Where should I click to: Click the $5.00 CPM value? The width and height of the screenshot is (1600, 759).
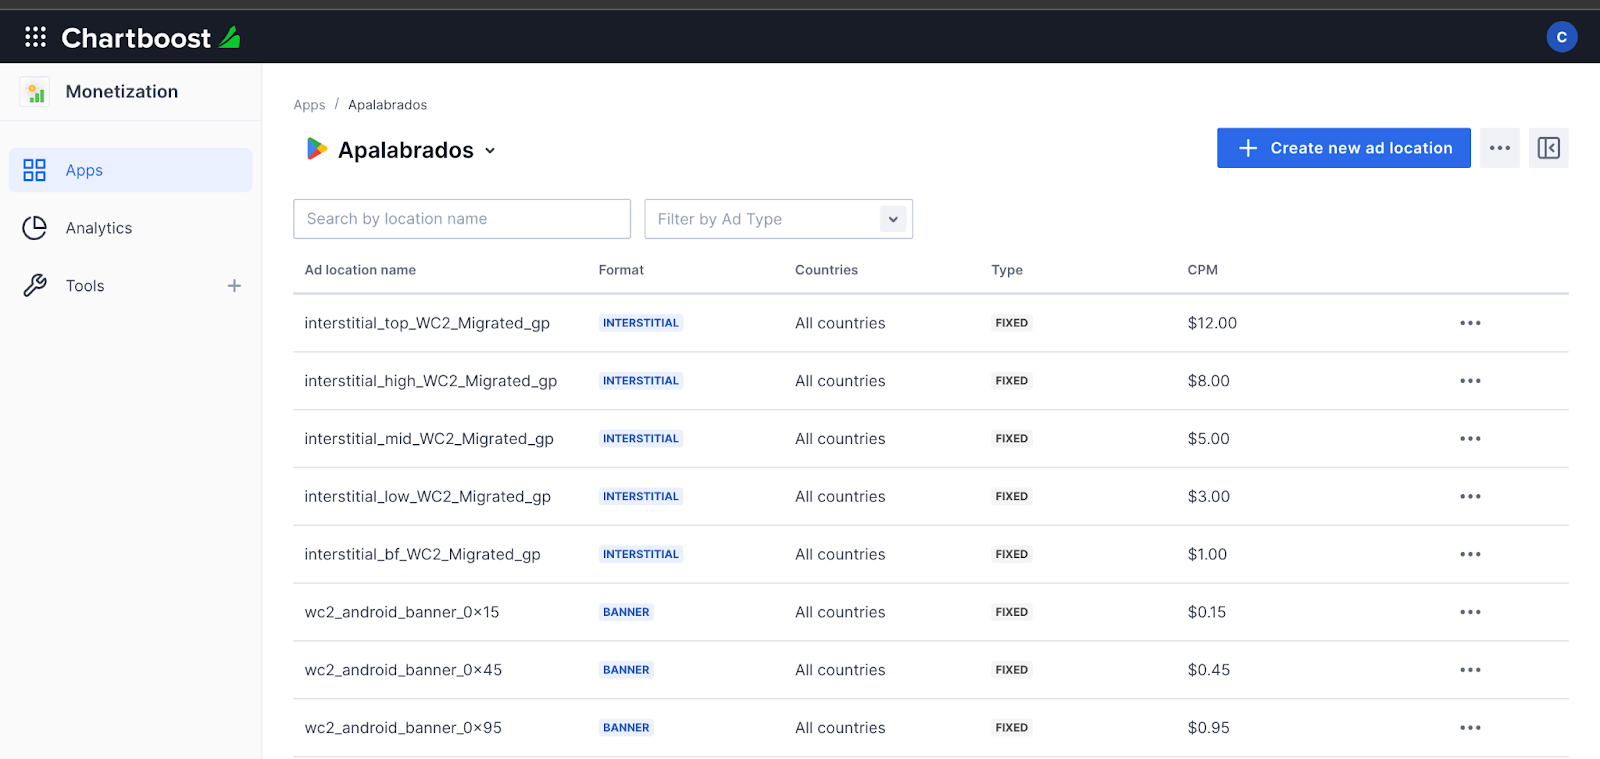(1209, 439)
